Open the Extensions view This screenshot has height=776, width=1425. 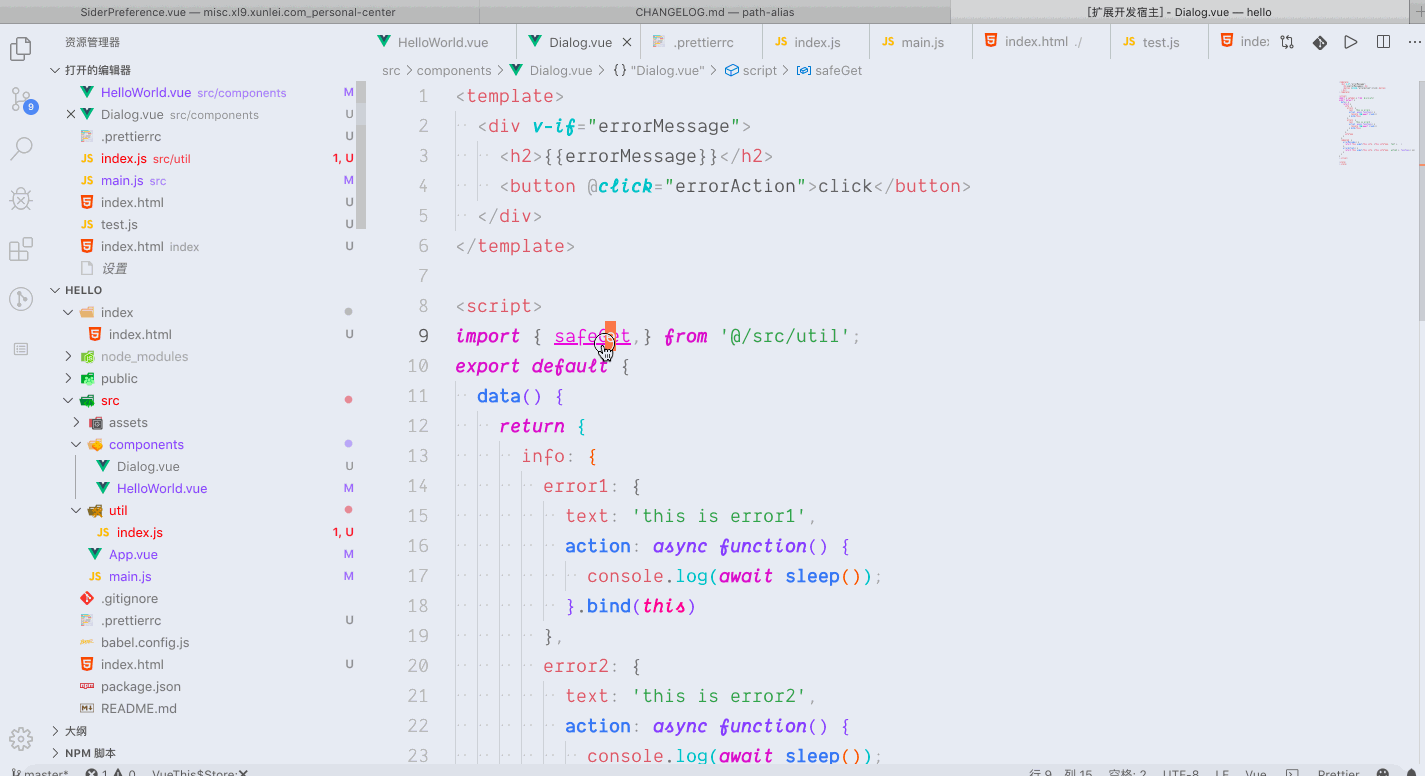point(20,249)
